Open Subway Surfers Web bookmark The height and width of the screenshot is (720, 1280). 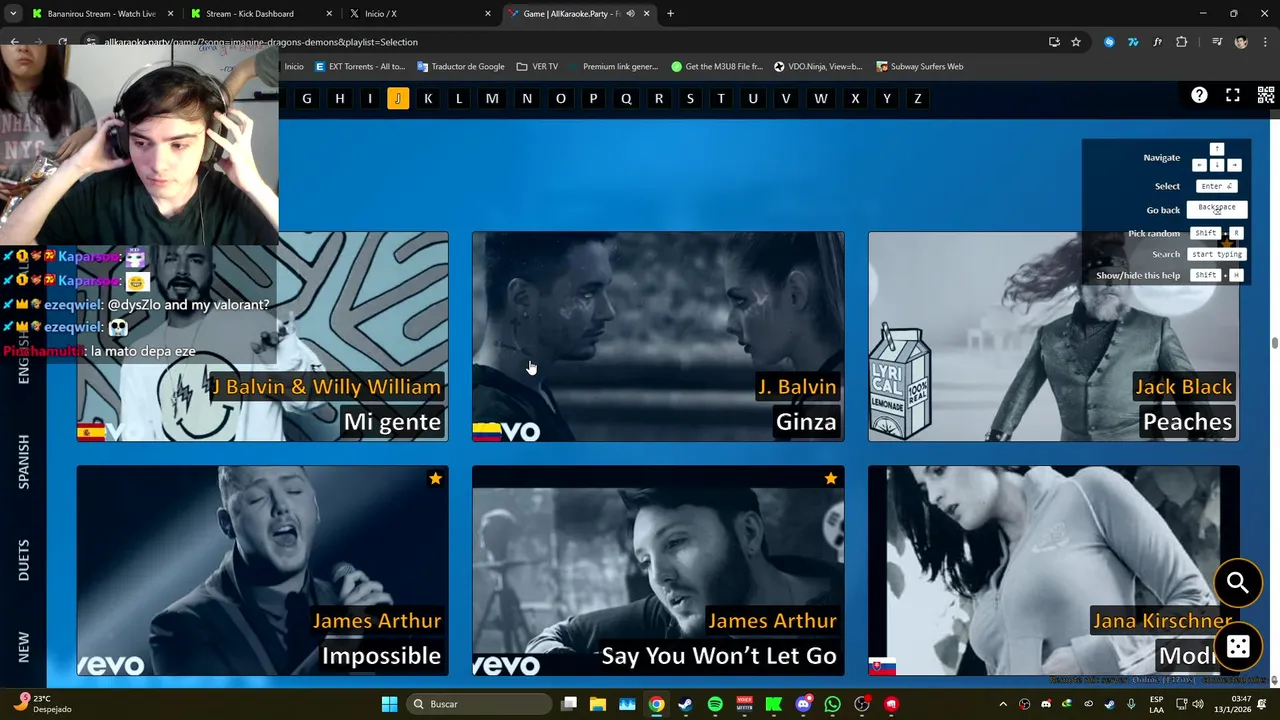tap(920, 67)
